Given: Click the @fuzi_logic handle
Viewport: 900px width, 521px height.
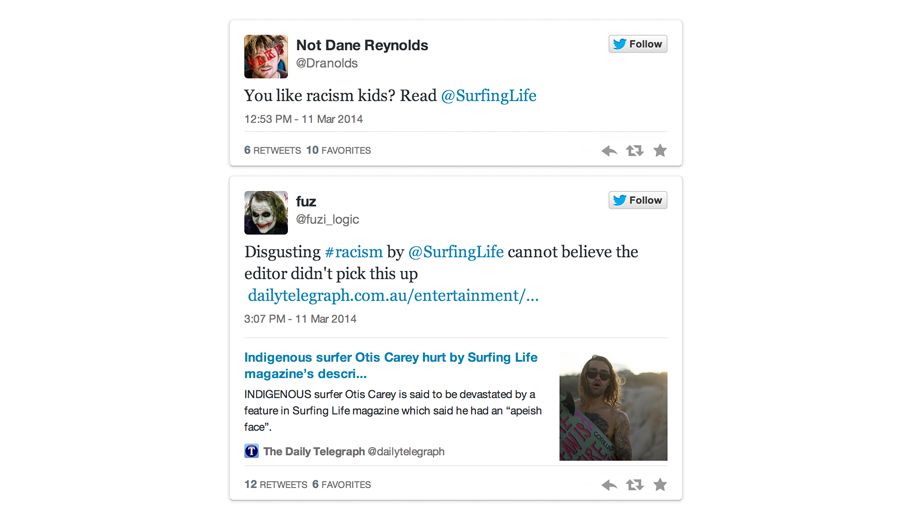Looking at the screenshot, I should (327, 219).
